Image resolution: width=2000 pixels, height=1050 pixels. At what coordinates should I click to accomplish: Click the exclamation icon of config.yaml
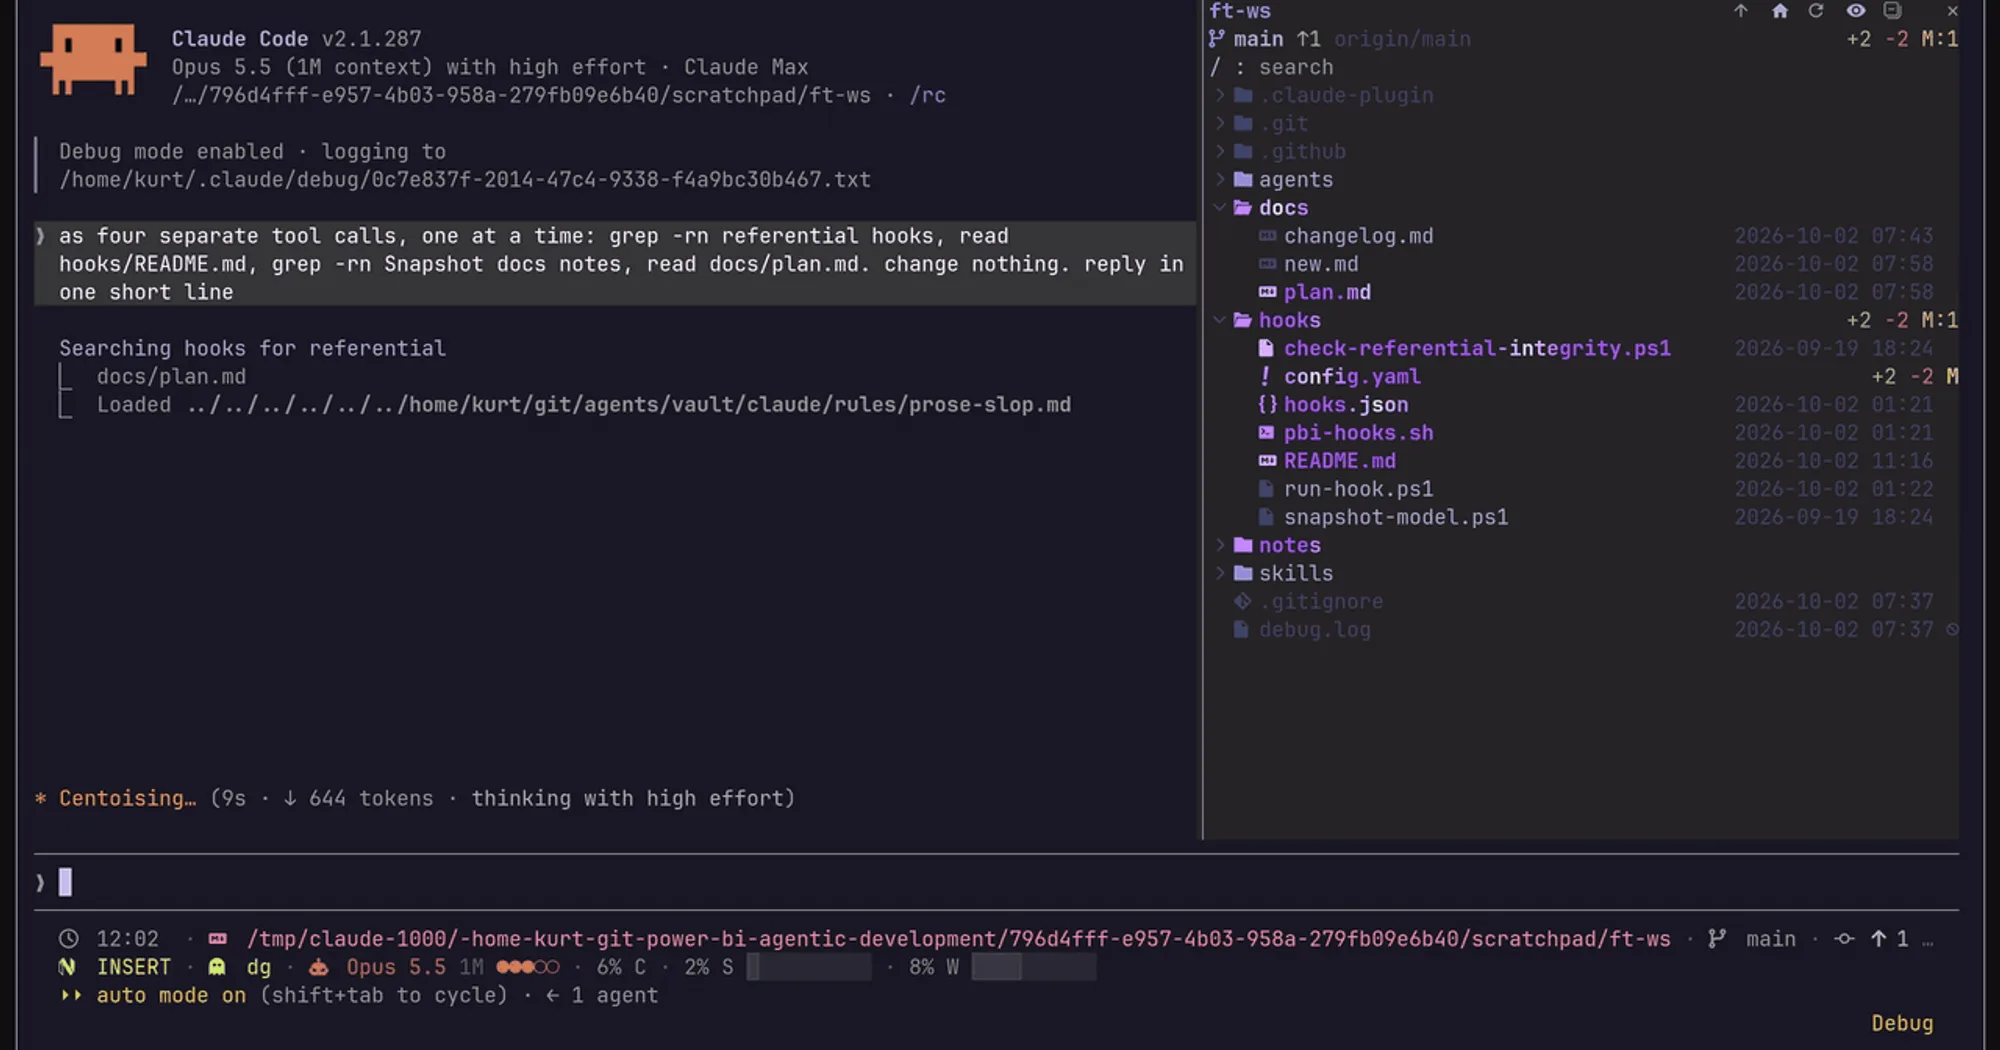point(1265,377)
